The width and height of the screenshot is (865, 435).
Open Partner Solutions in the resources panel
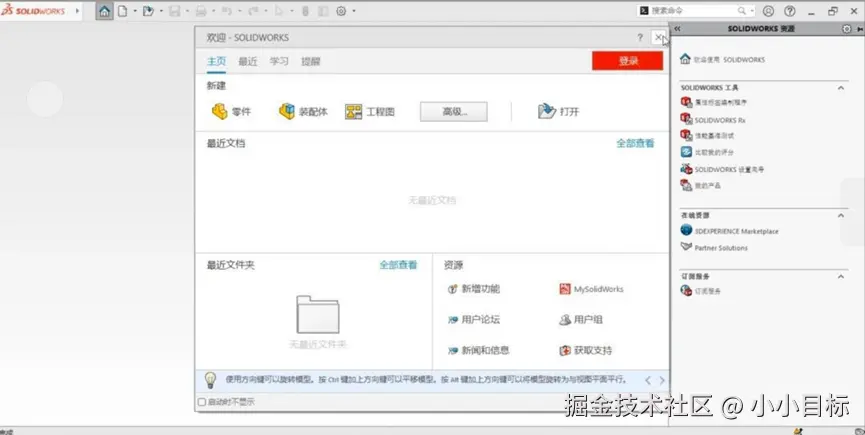pyautogui.click(x=714, y=248)
